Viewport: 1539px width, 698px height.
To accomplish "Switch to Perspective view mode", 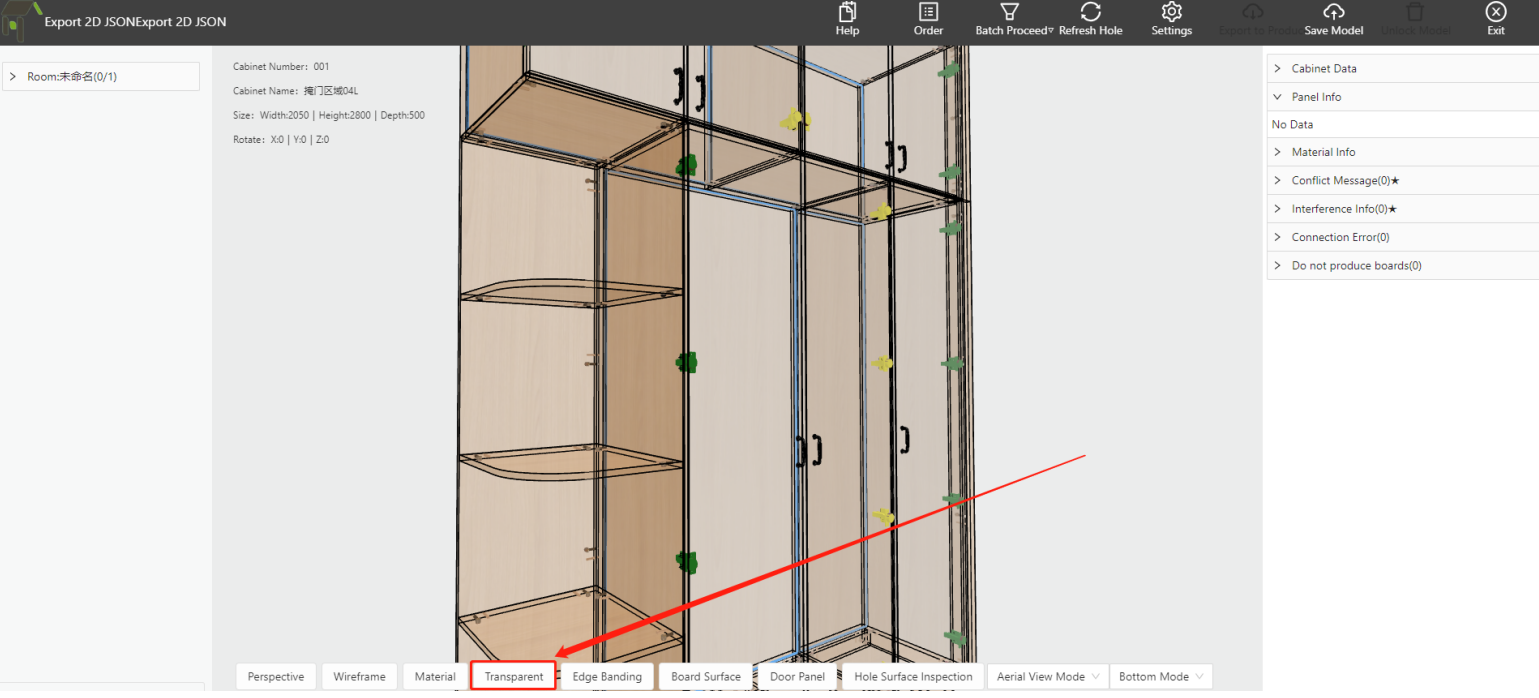I will (x=276, y=677).
